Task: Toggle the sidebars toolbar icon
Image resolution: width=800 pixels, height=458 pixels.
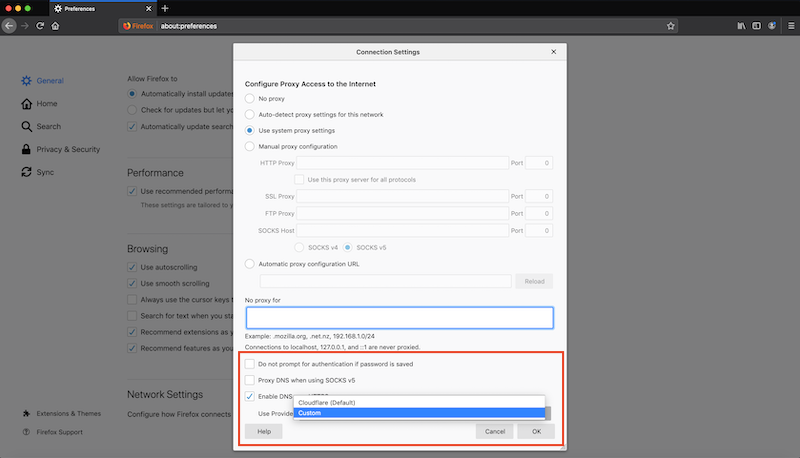Action: click(756, 25)
